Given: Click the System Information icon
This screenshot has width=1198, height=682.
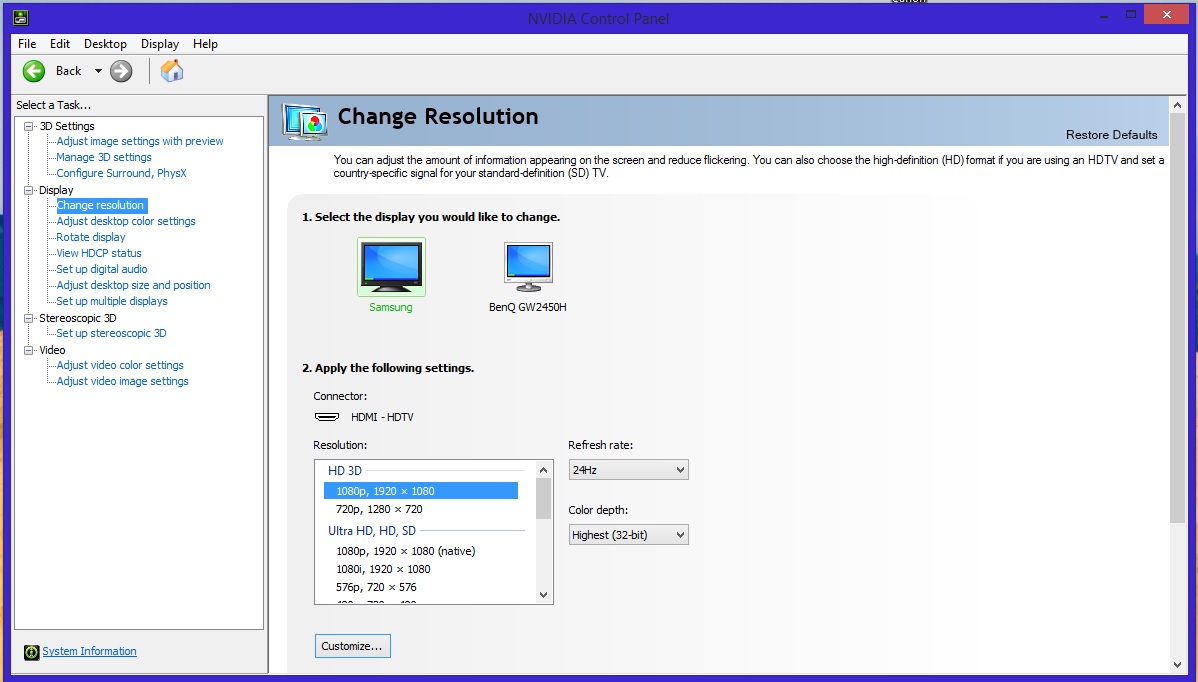Looking at the screenshot, I should [x=31, y=652].
